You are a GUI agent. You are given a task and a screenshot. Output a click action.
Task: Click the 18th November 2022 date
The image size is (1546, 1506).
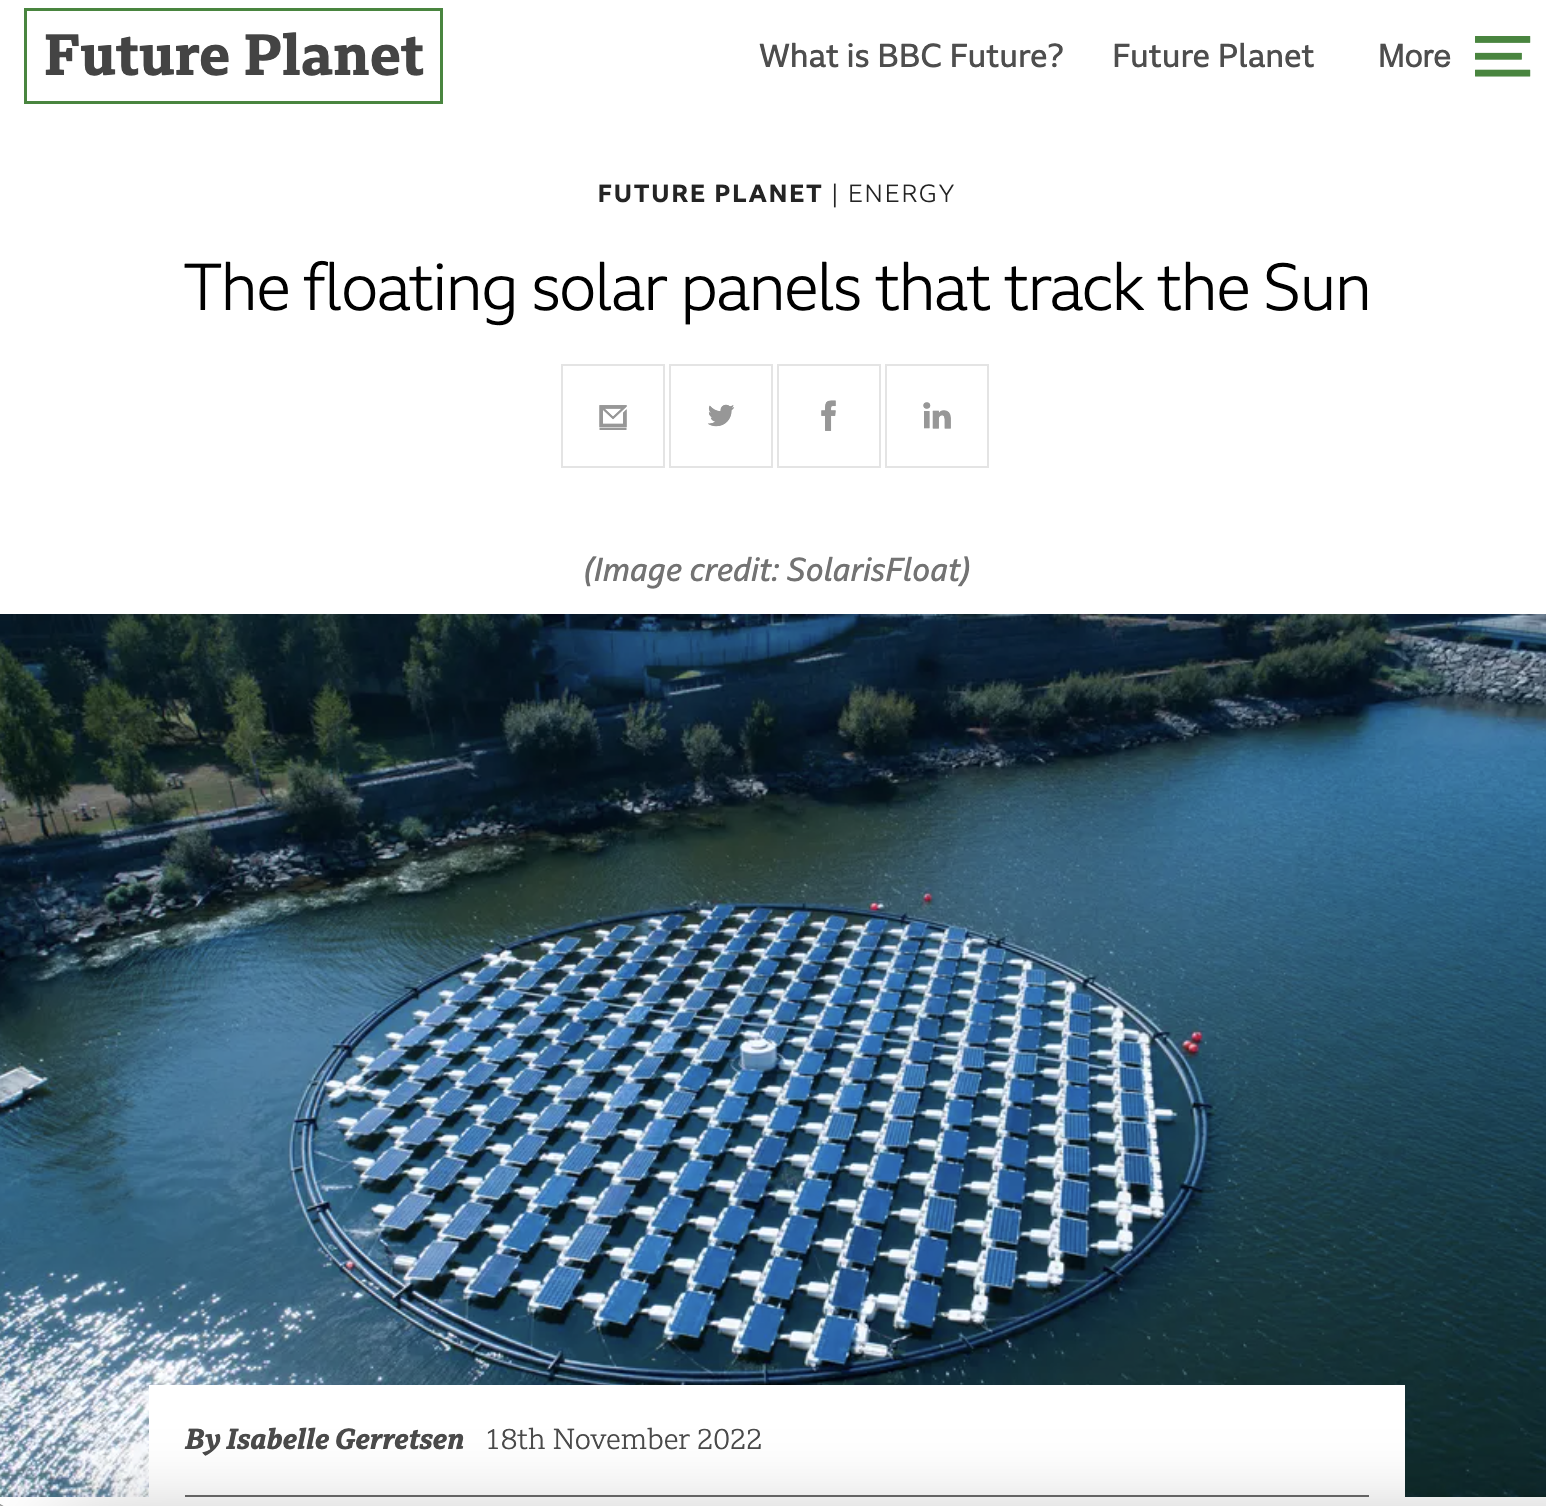tap(623, 1439)
